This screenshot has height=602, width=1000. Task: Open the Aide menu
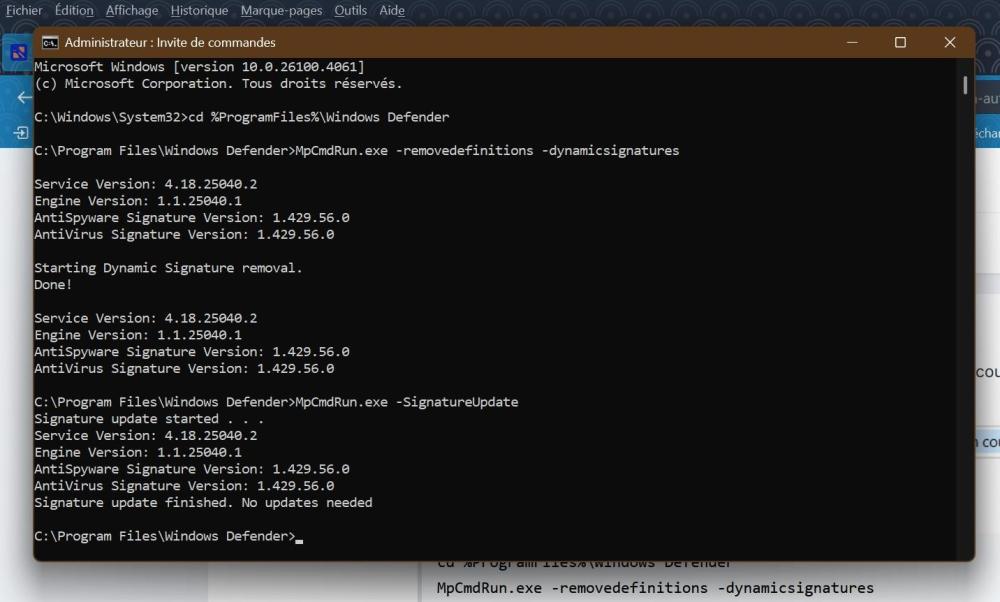392,11
